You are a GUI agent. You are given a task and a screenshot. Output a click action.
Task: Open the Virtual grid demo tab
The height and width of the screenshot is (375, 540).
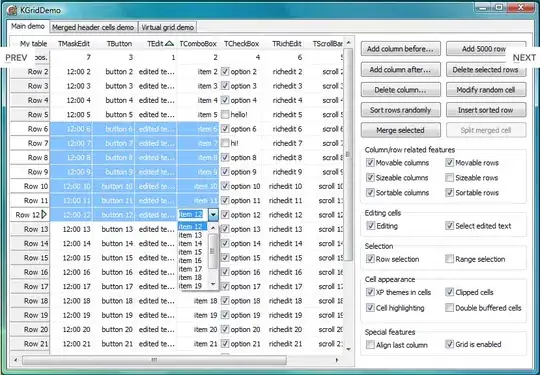tap(168, 27)
